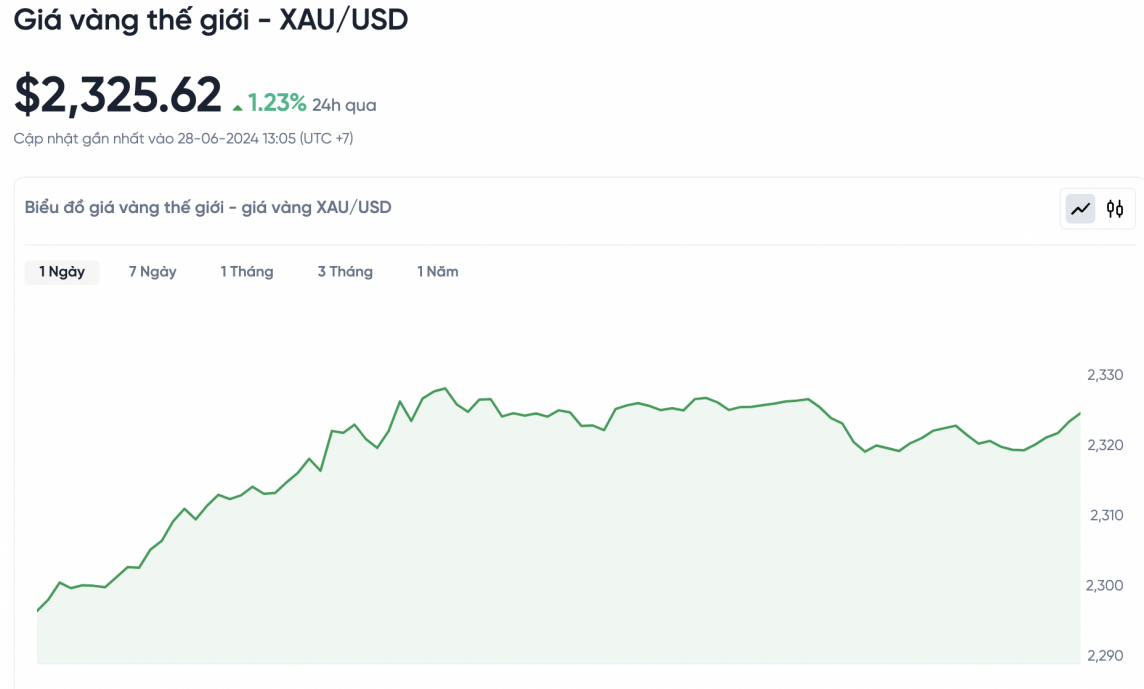
Task: View the 1 Năm chart range
Action: coord(438,272)
